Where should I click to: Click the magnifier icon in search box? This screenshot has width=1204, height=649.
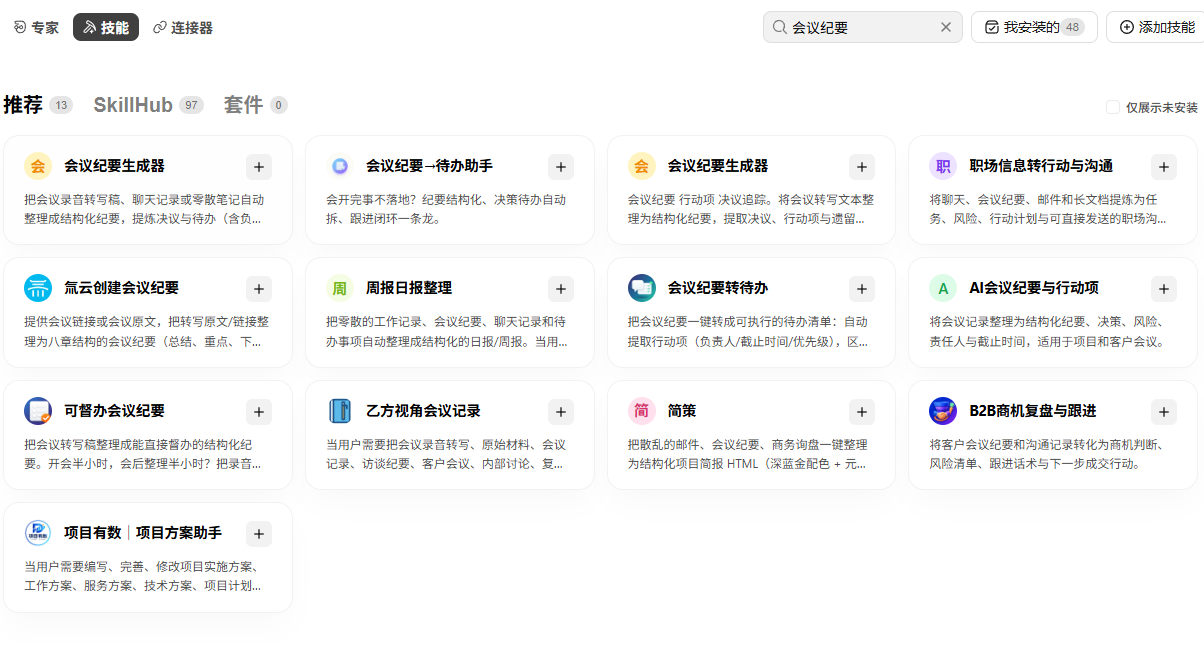(x=780, y=27)
